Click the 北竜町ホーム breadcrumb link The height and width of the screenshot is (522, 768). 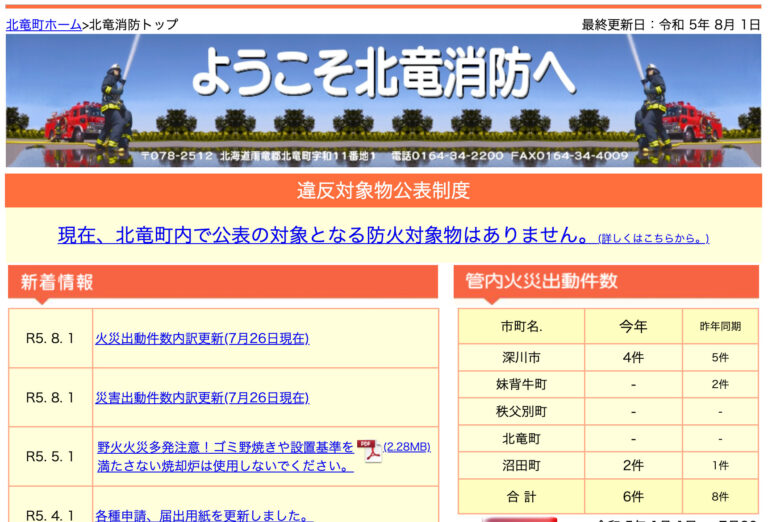[x=44, y=25]
